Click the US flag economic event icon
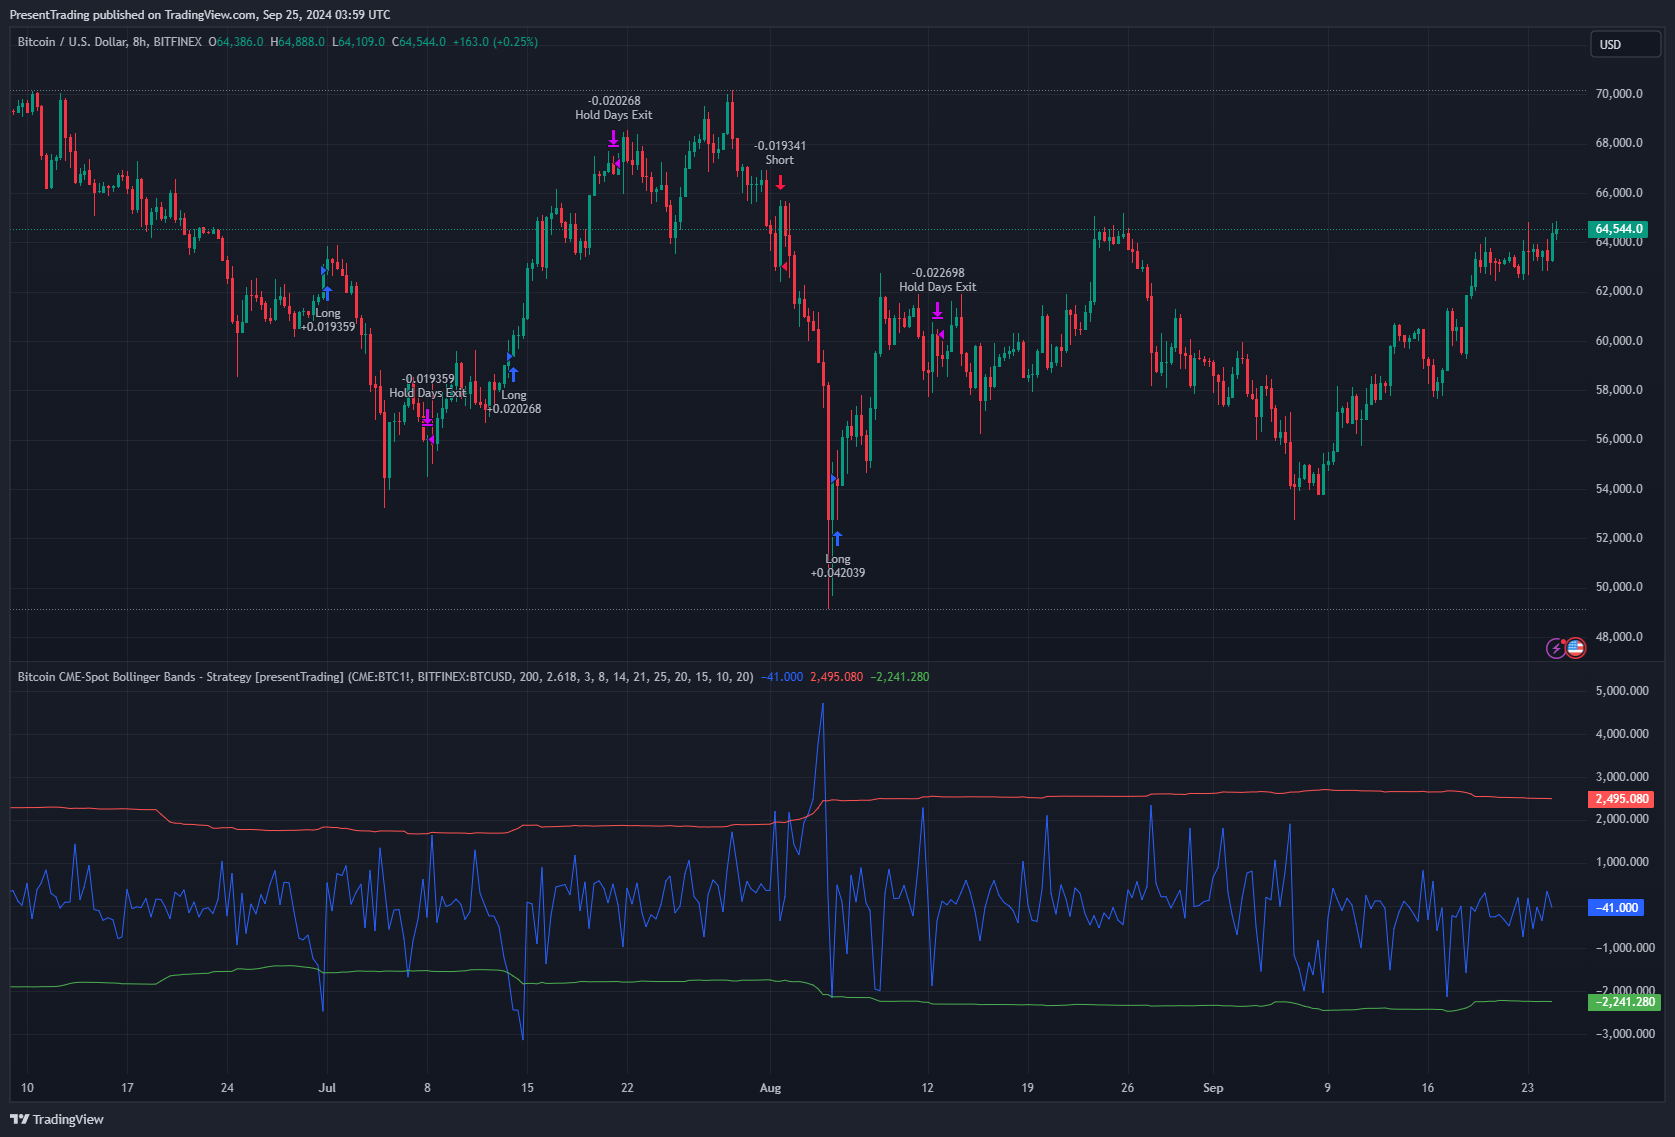The image size is (1675, 1137). [1575, 648]
